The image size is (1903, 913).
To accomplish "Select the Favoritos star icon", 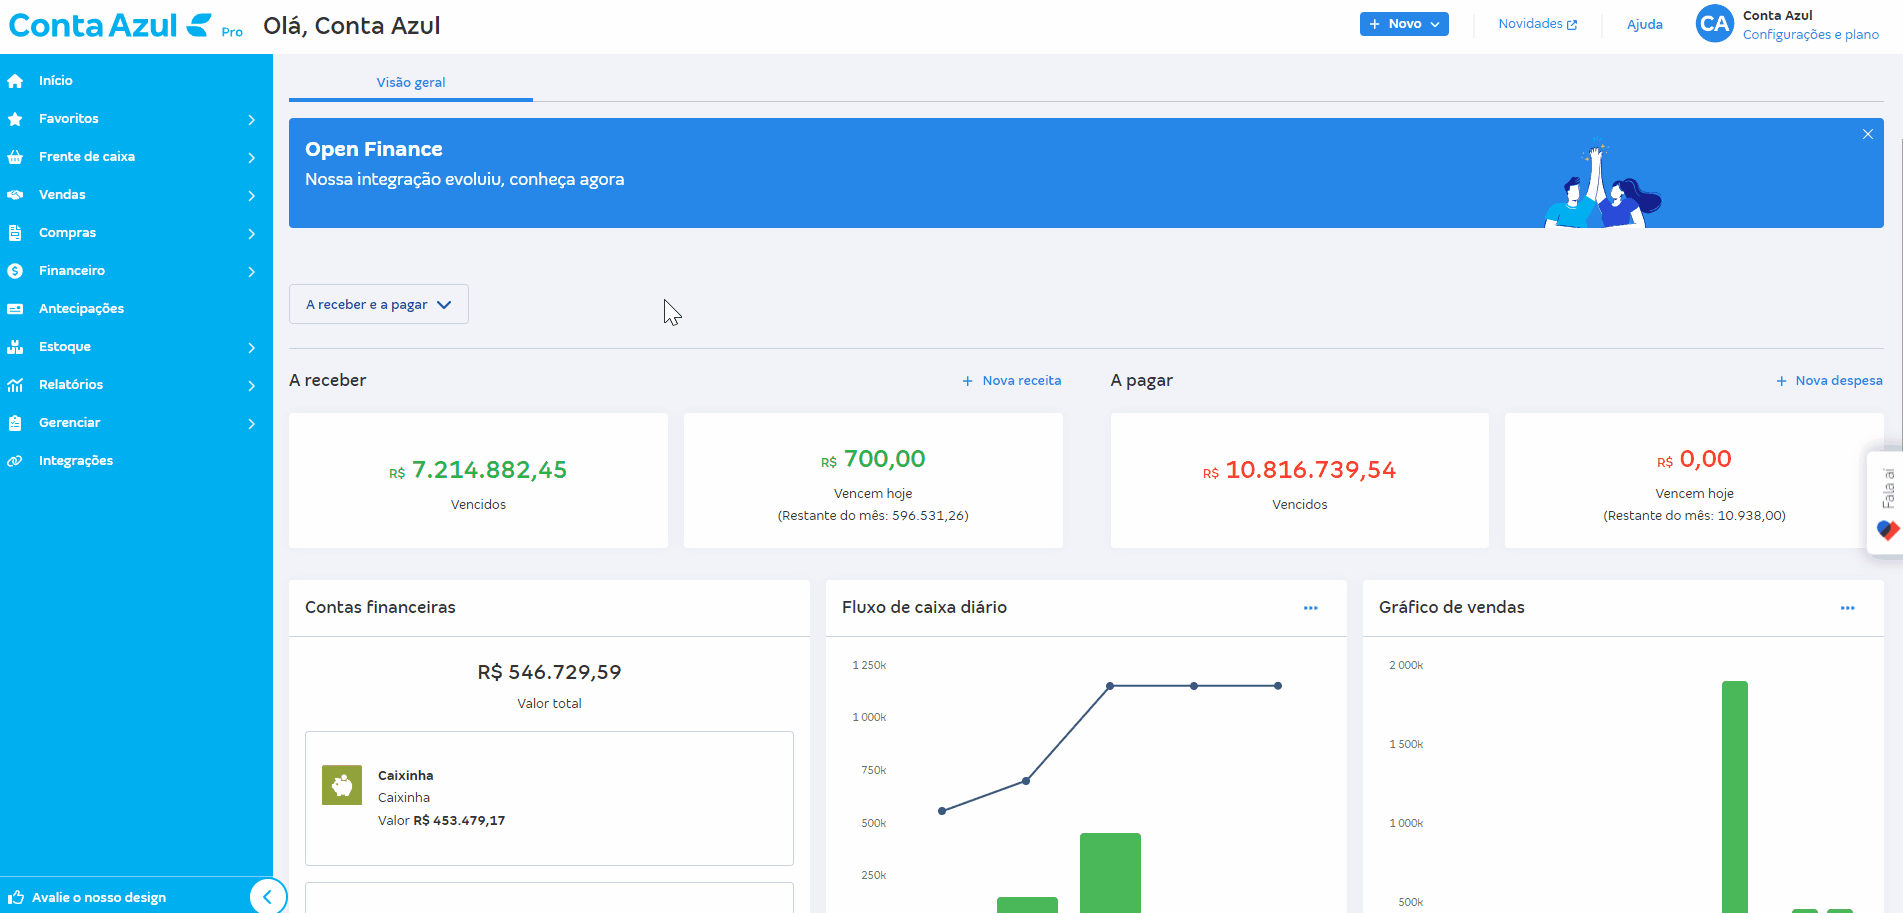I will tap(16, 118).
